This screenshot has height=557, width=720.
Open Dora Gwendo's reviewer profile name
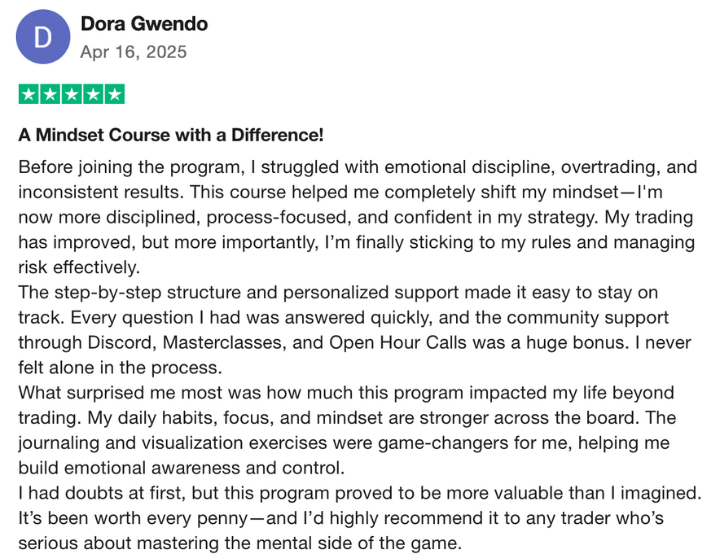coord(144,24)
